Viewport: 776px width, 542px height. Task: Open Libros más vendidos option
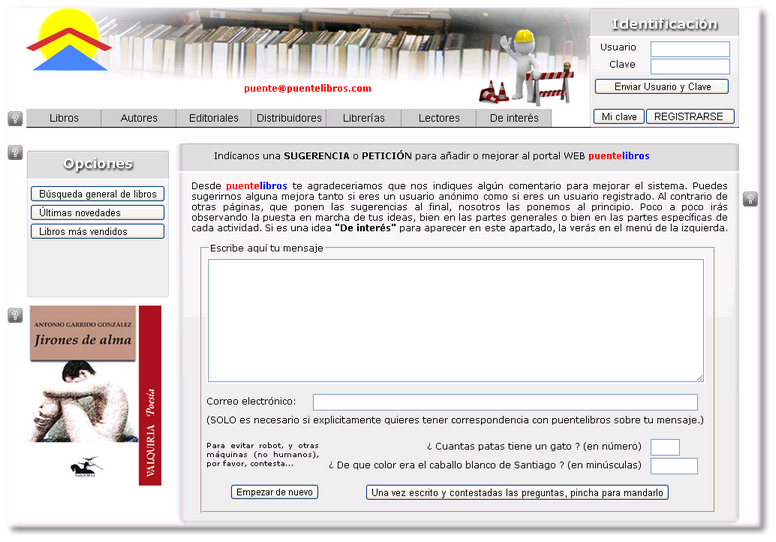tap(97, 232)
